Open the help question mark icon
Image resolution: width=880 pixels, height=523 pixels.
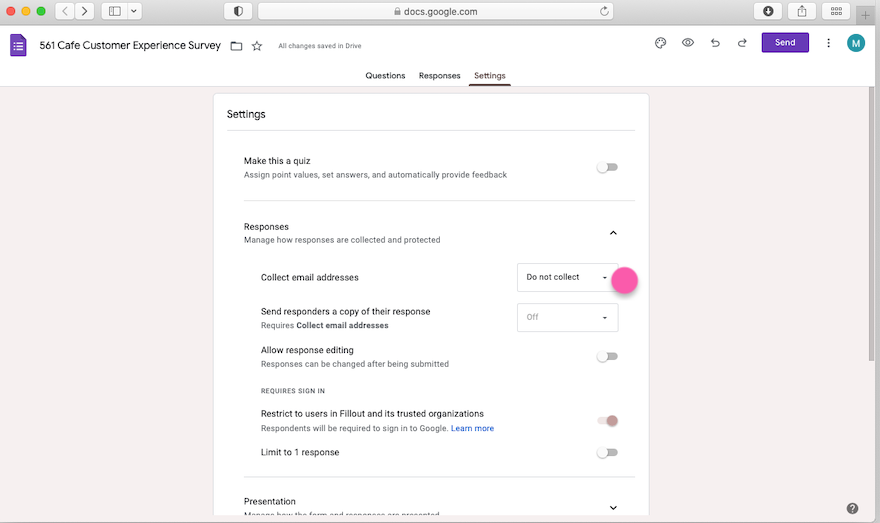click(x=852, y=508)
